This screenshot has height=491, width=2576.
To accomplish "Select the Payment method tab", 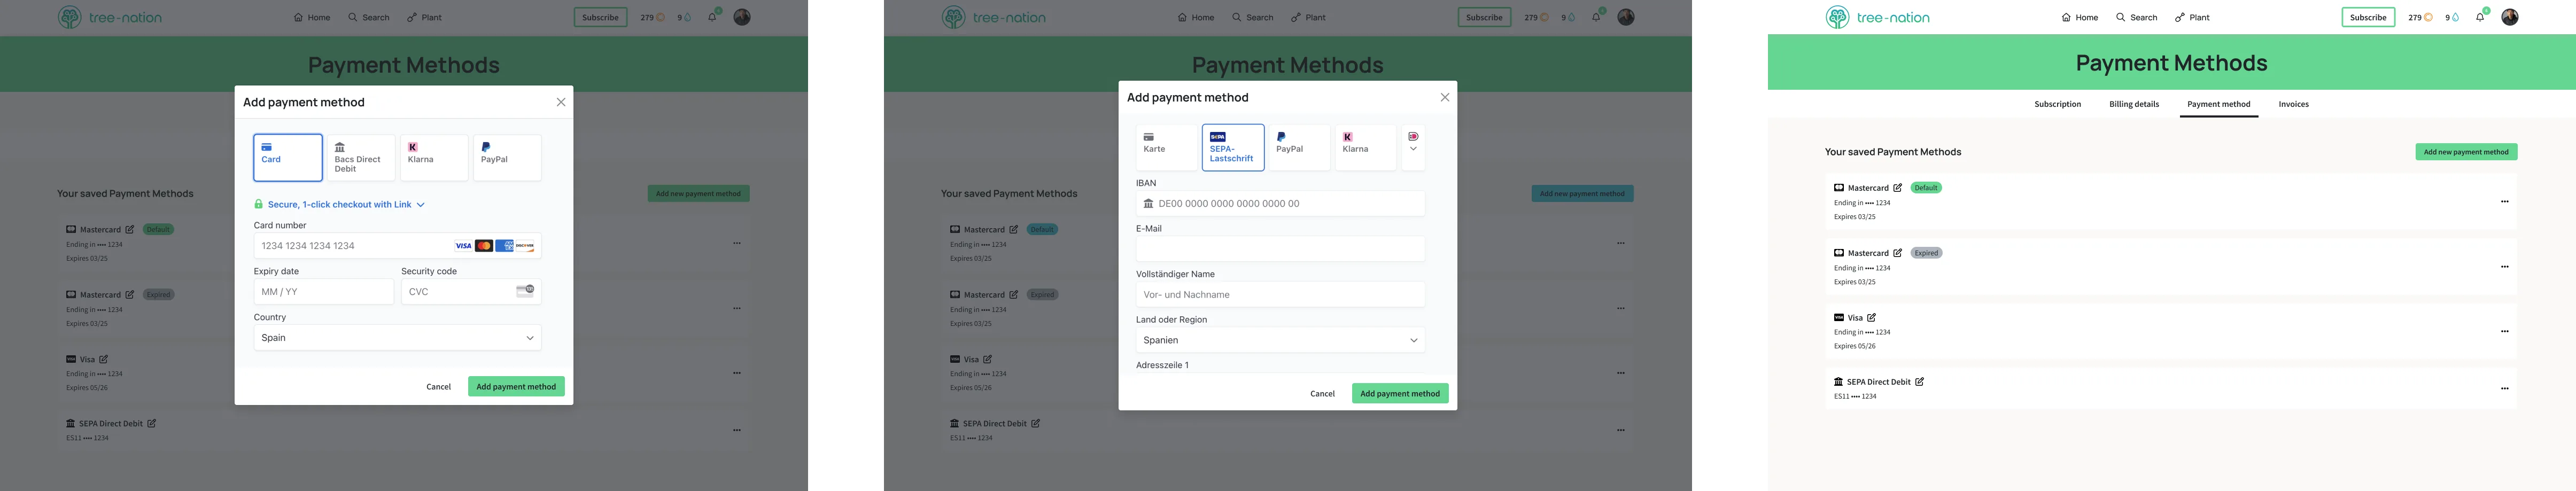I will tap(2218, 104).
